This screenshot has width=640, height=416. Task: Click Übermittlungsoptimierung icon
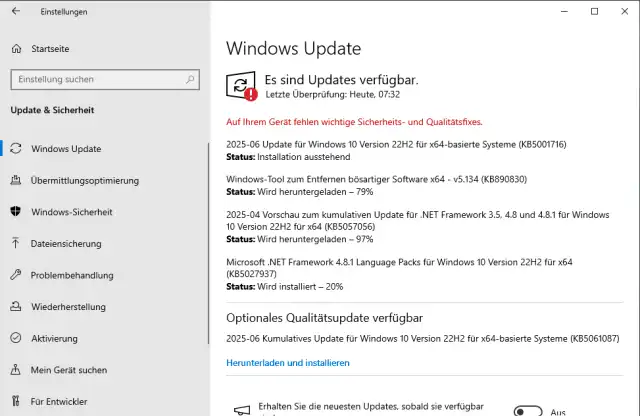click(x=16, y=180)
